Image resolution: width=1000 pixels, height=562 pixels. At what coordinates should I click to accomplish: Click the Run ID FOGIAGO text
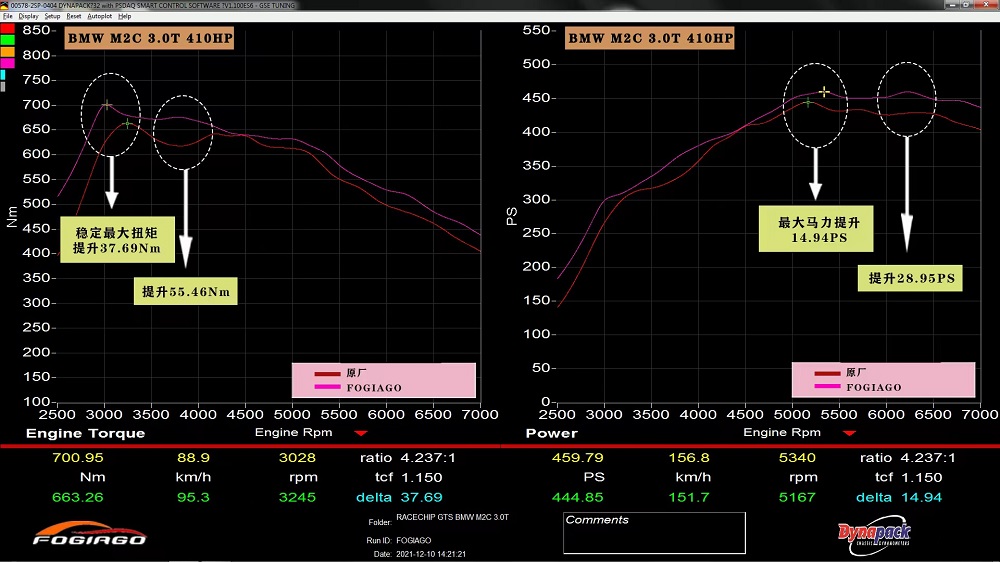(413, 540)
